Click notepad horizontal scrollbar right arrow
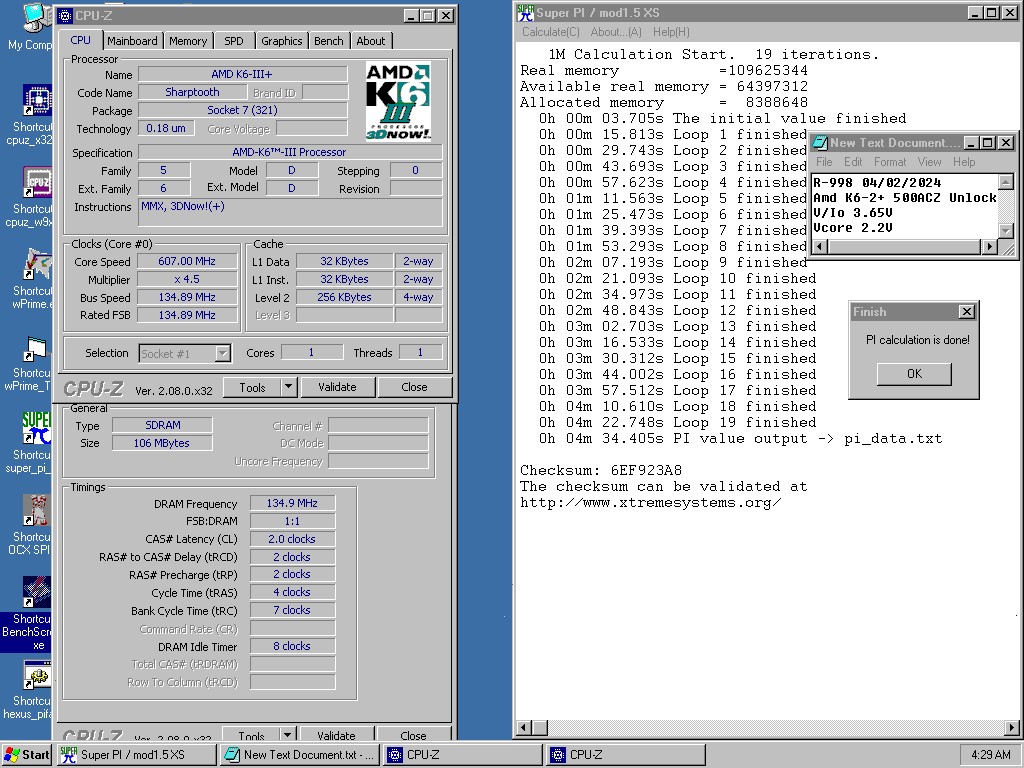The image size is (1024, 768). [x=990, y=246]
